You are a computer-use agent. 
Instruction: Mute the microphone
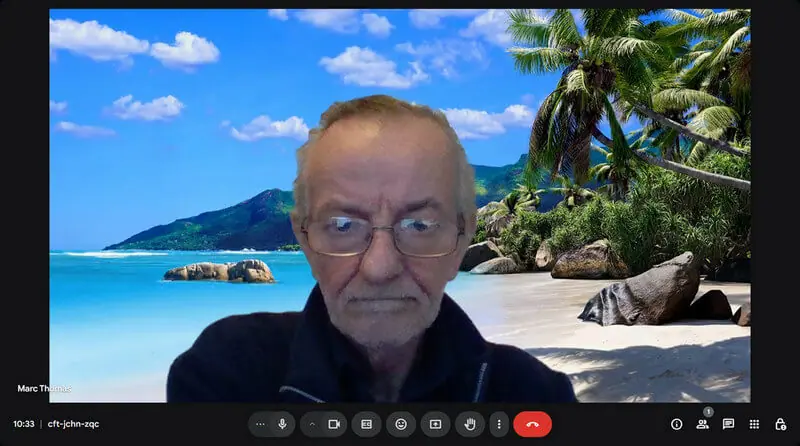point(283,424)
